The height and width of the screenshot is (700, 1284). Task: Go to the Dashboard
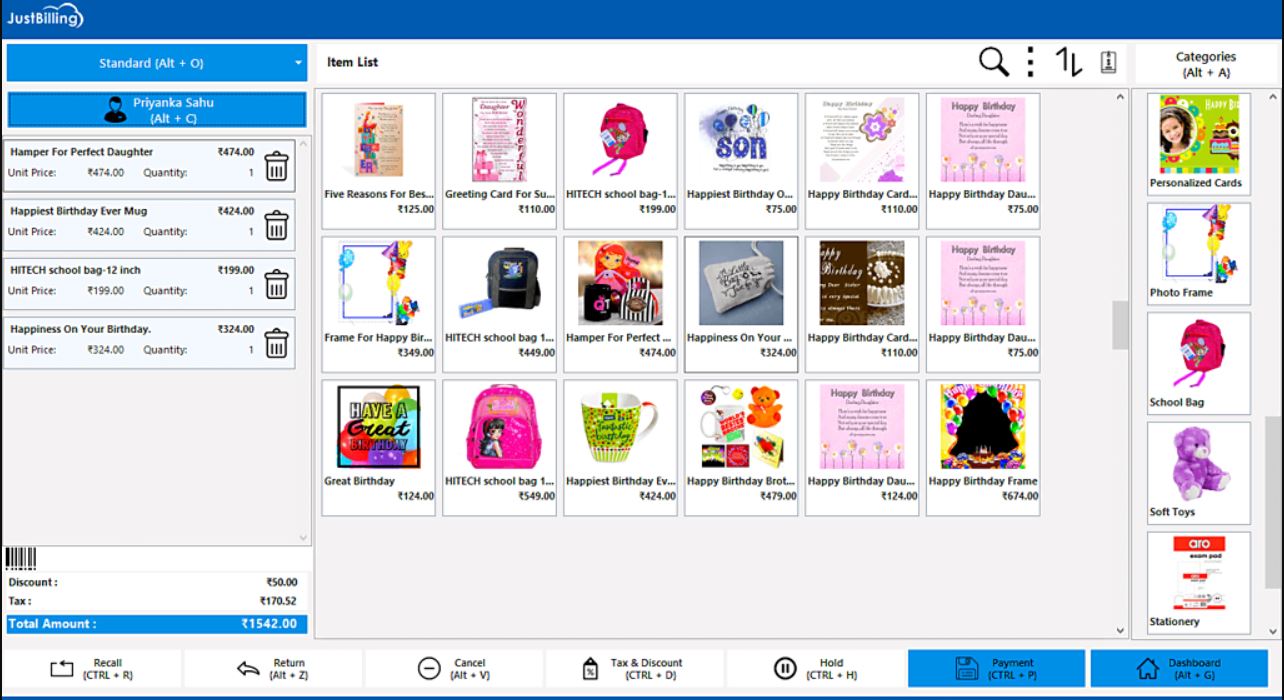coord(1178,668)
